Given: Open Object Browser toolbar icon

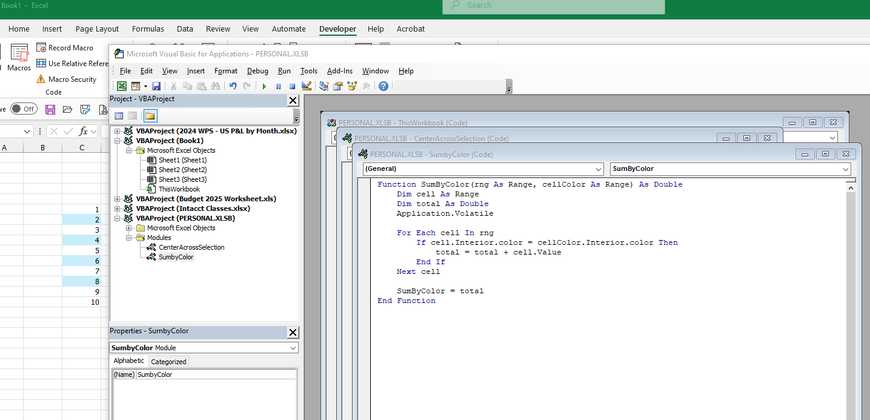Looking at the screenshot, I should (352, 86).
